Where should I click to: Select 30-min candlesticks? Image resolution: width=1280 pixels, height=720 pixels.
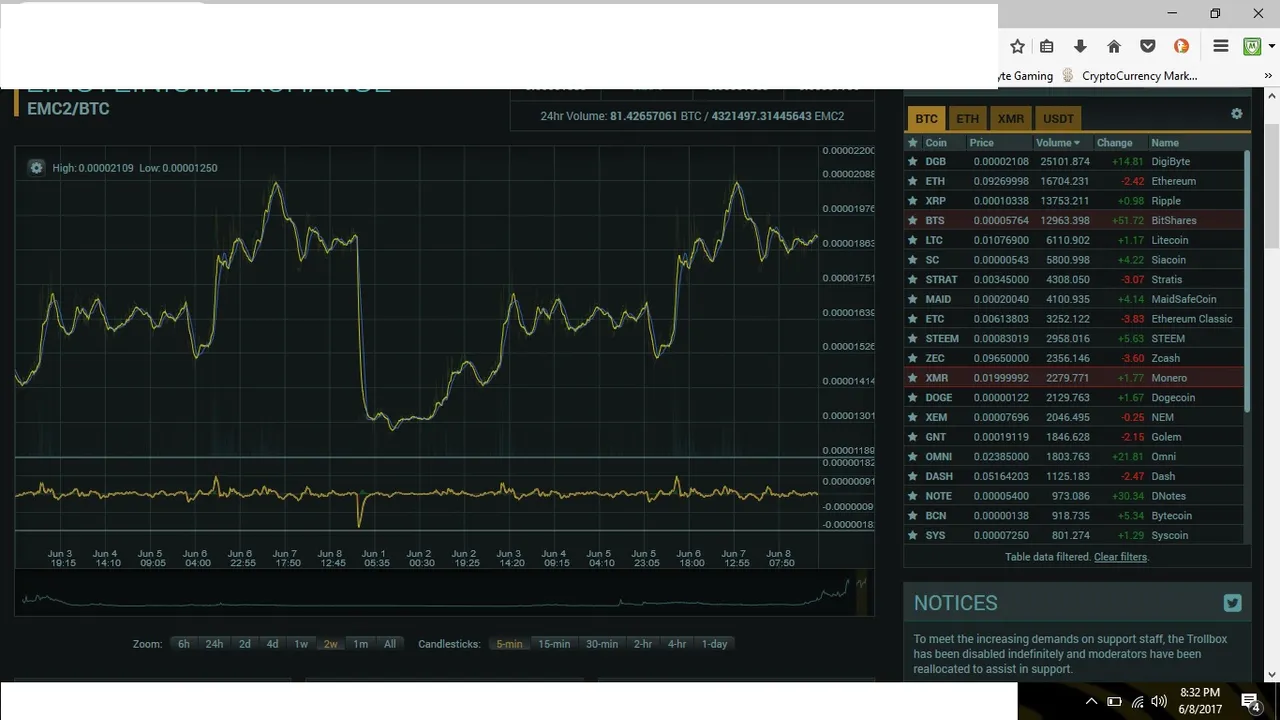coord(602,644)
